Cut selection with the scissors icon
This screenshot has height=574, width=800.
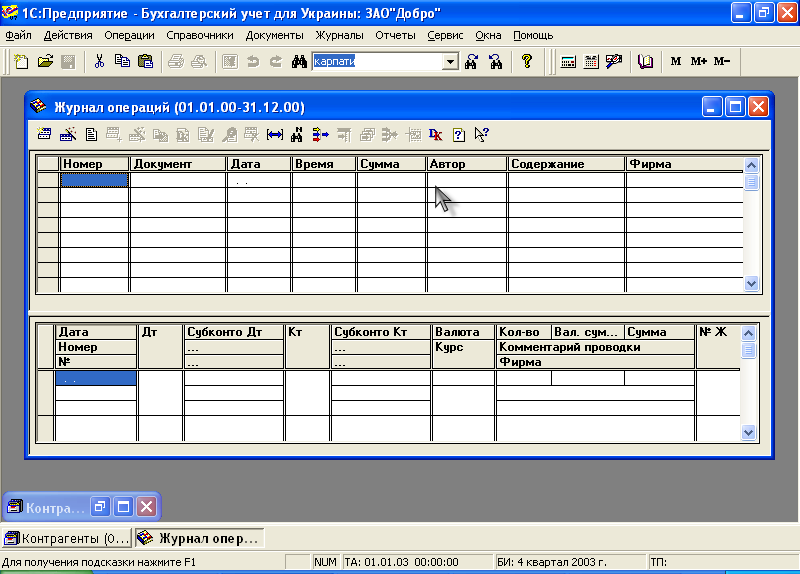coord(99,62)
